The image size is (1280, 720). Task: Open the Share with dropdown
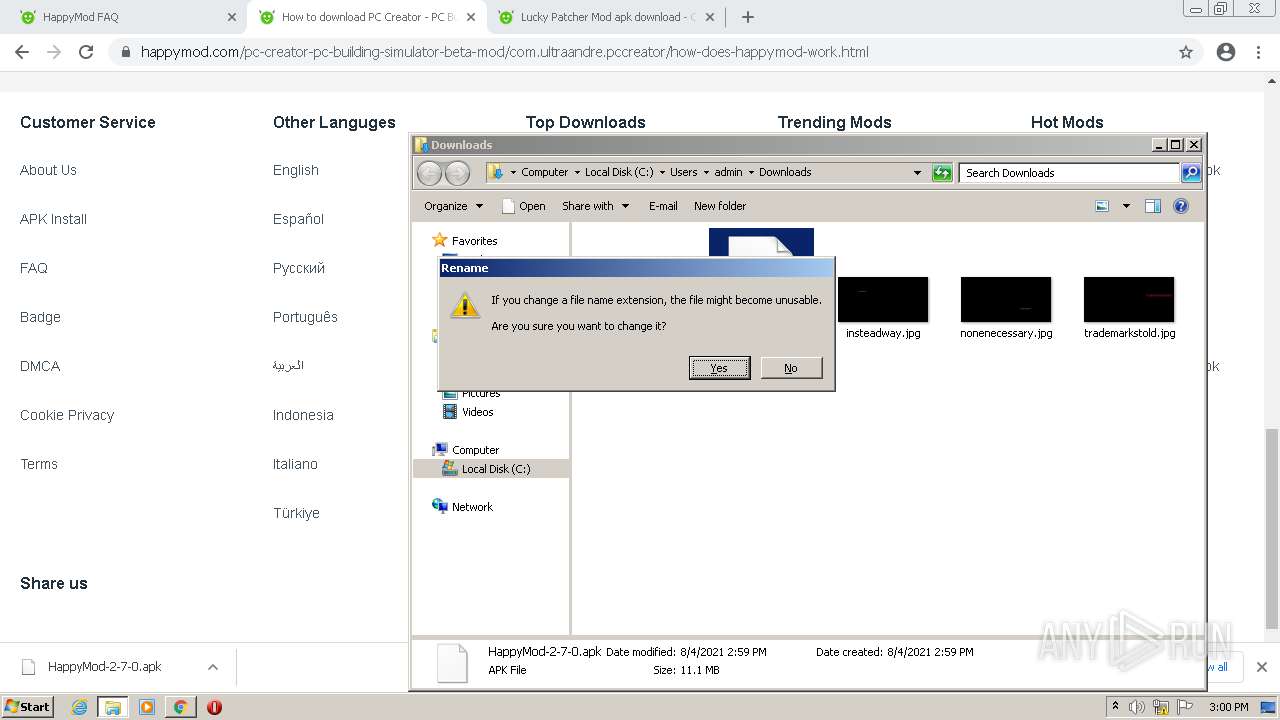[596, 206]
